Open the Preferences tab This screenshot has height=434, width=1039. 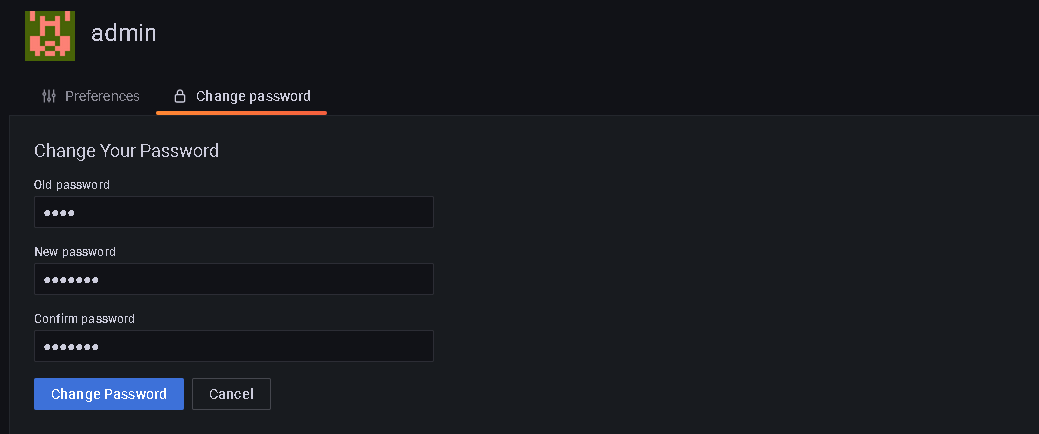coord(101,96)
